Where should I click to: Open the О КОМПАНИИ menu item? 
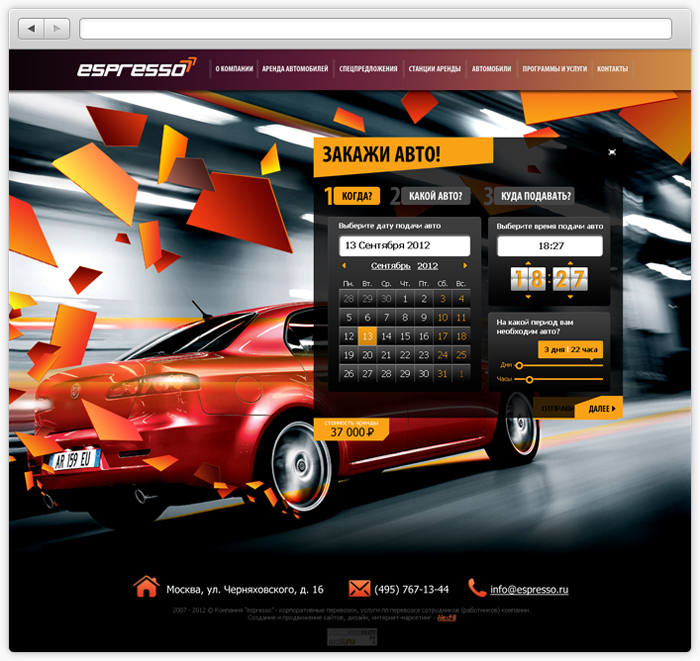[x=234, y=69]
